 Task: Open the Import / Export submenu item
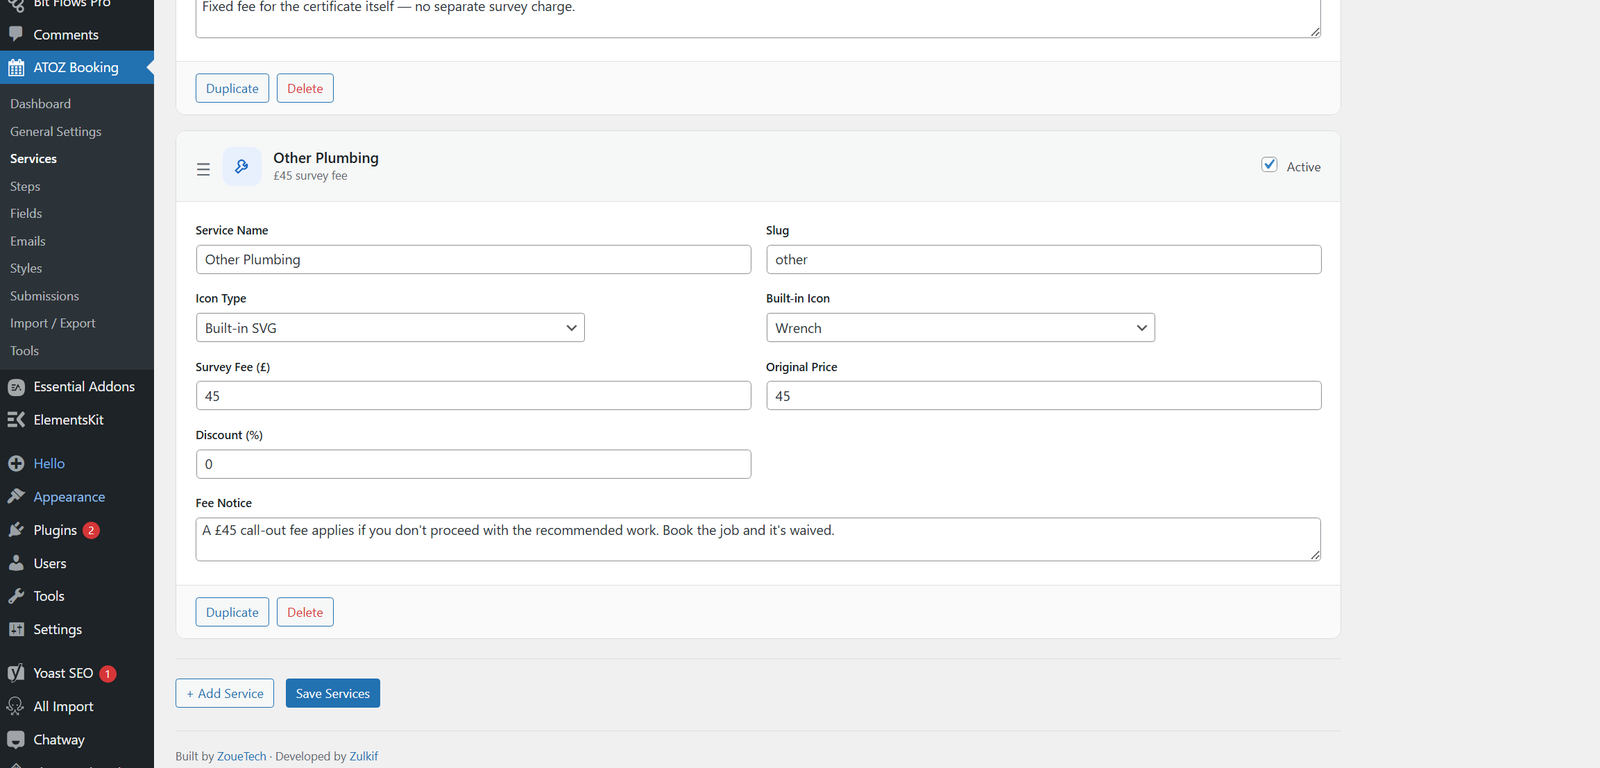pos(53,323)
